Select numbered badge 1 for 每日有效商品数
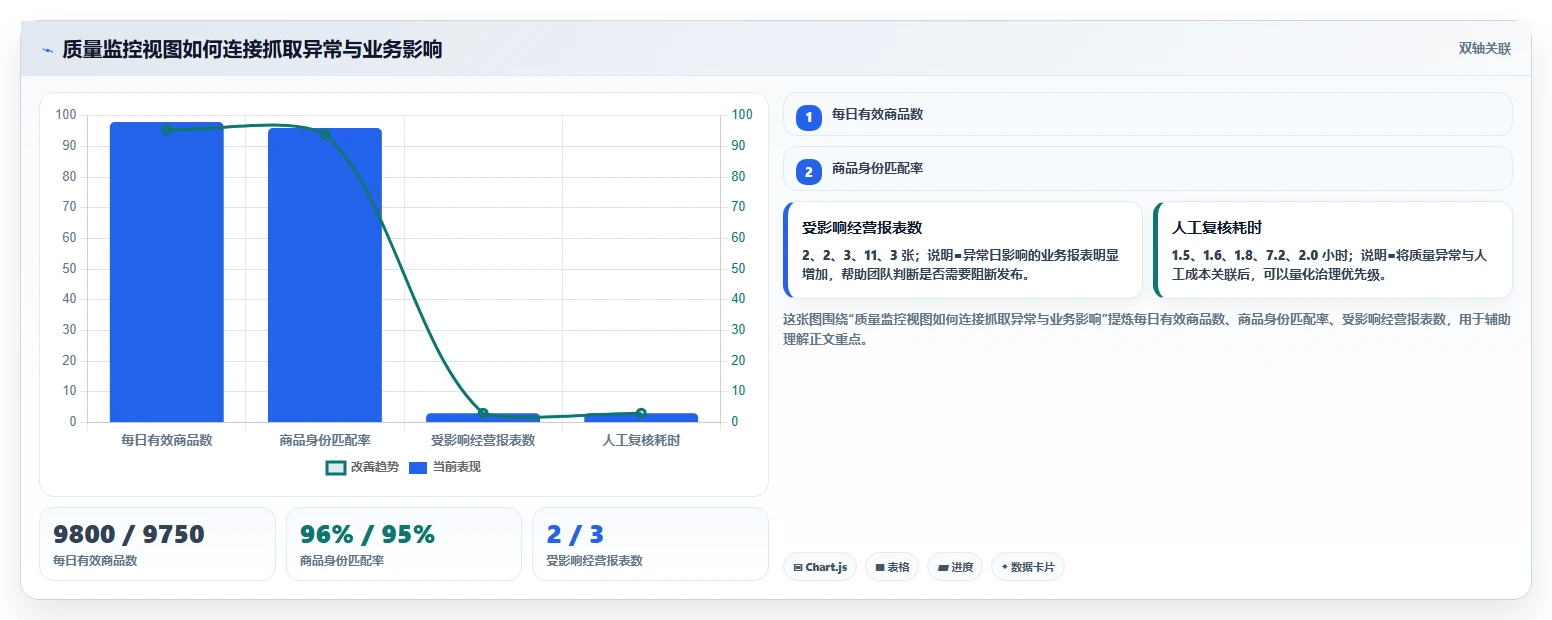This screenshot has height=620, width=1552. [808, 117]
